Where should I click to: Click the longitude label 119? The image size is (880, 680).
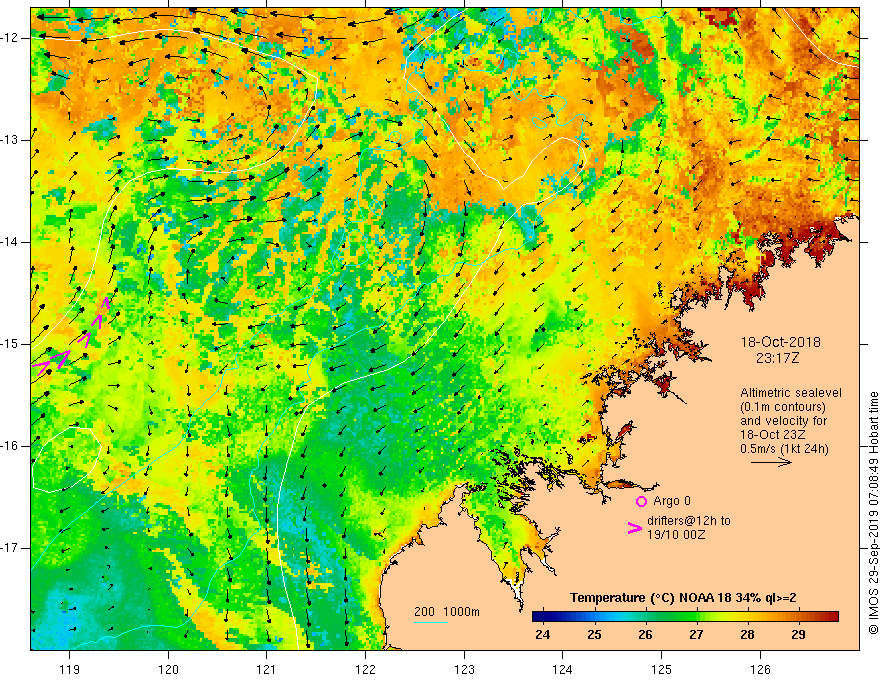pyautogui.click(x=70, y=669)
